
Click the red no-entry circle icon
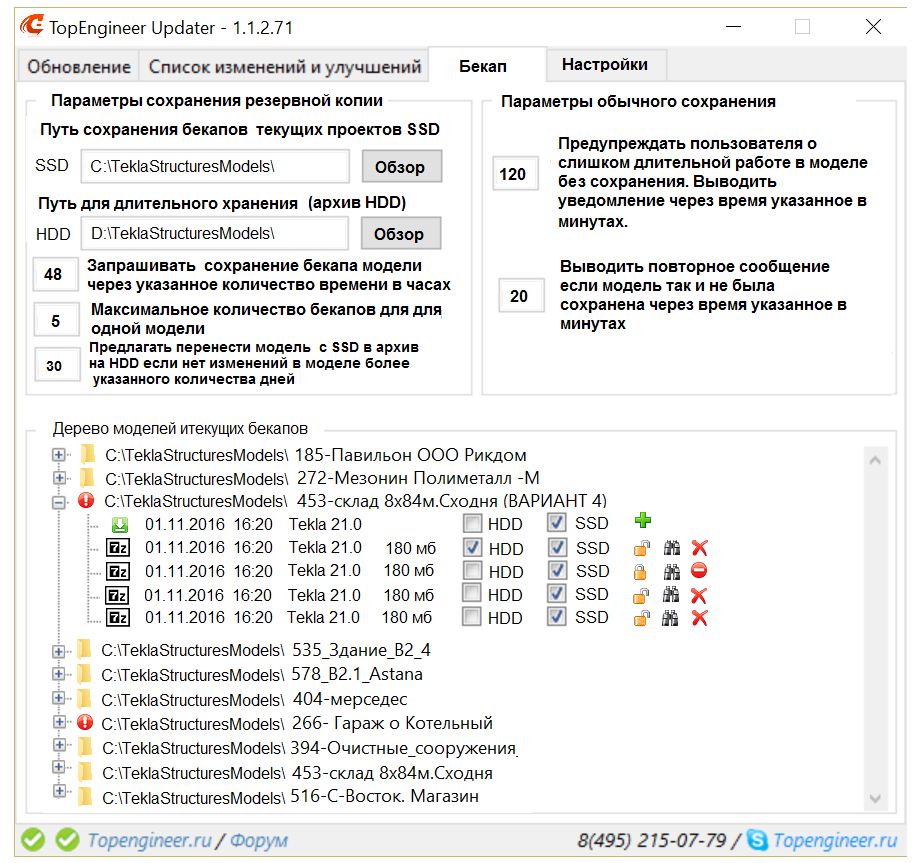pos(699,570)
